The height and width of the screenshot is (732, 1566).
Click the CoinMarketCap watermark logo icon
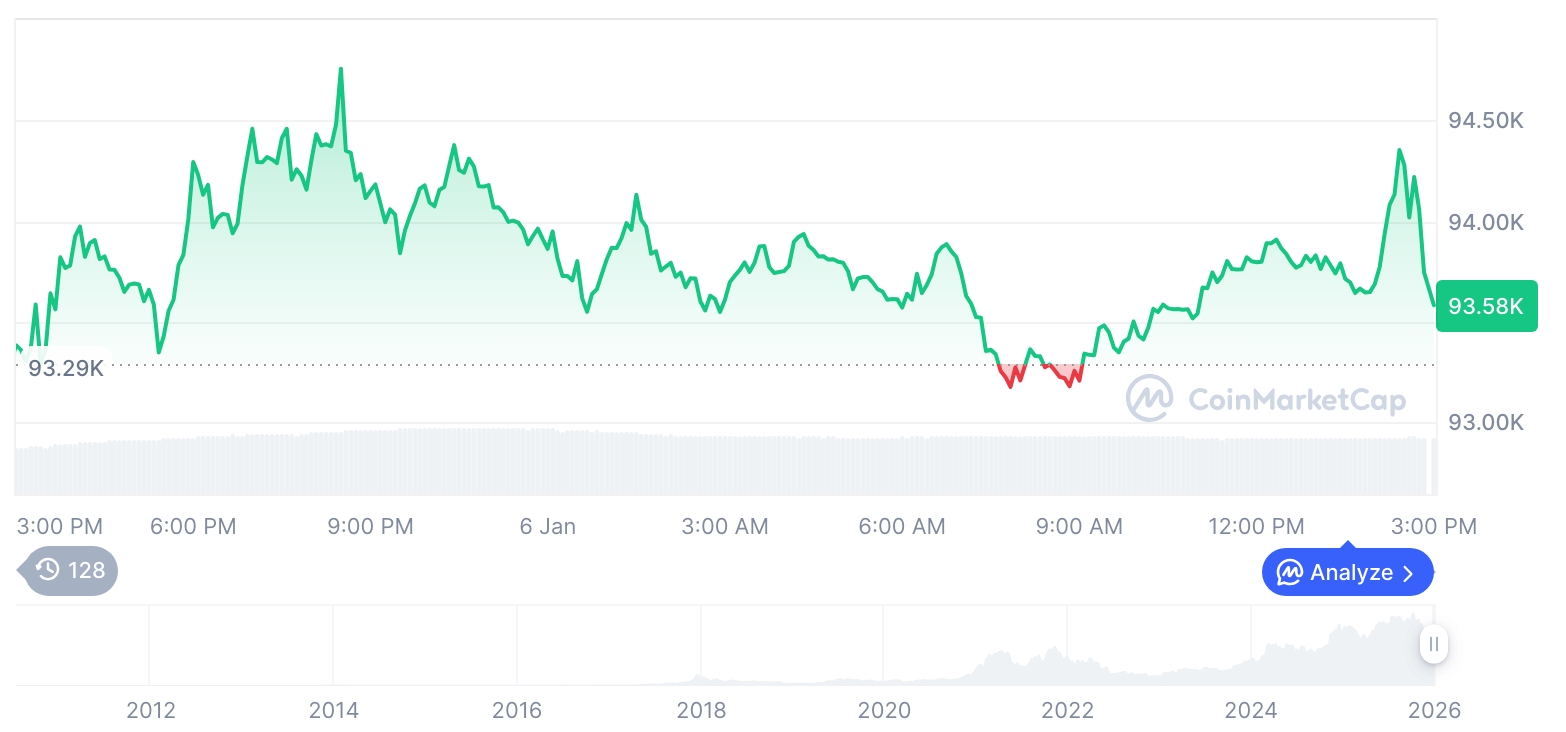(1150, 399)
